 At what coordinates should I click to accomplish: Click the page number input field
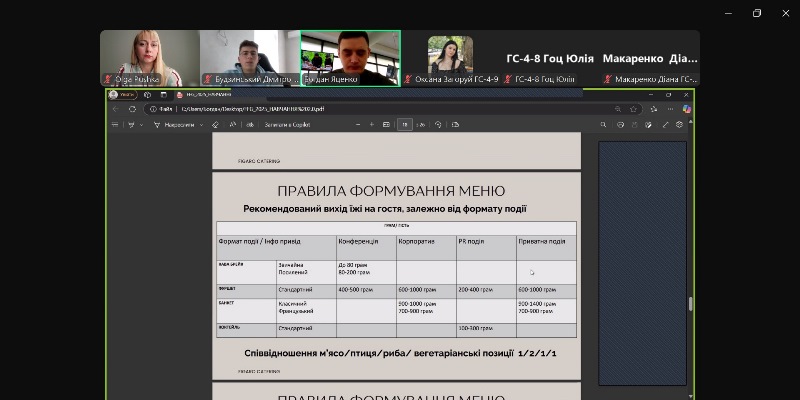pyautogui.click(x=405, y=124)
